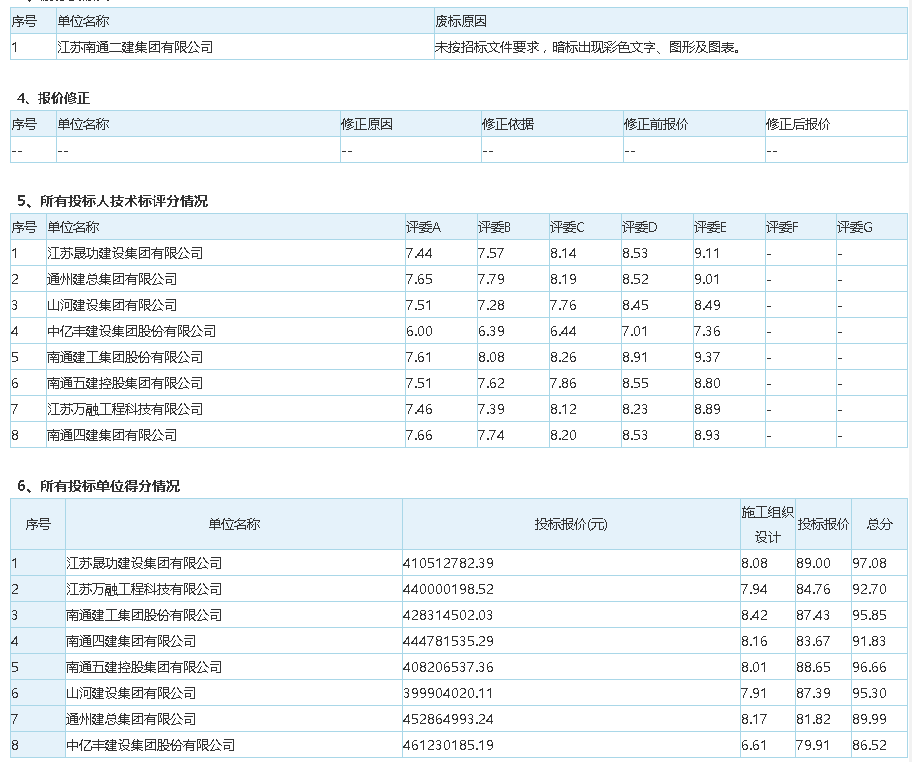Click the 评委E score 9.37
This screenshot has height=762, width=912.
[x=707, y=357]
